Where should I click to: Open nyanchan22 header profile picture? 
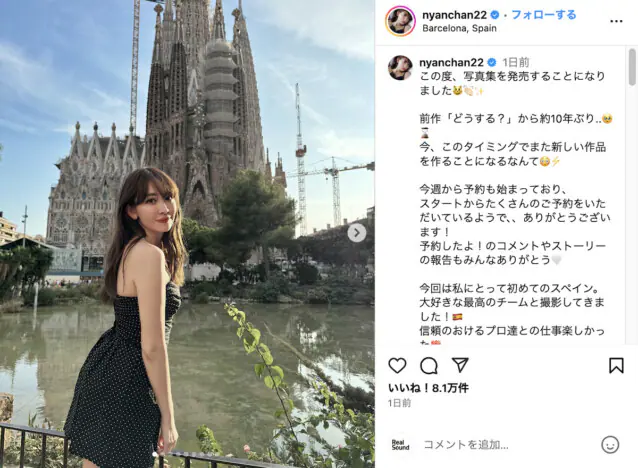(400, 21)
